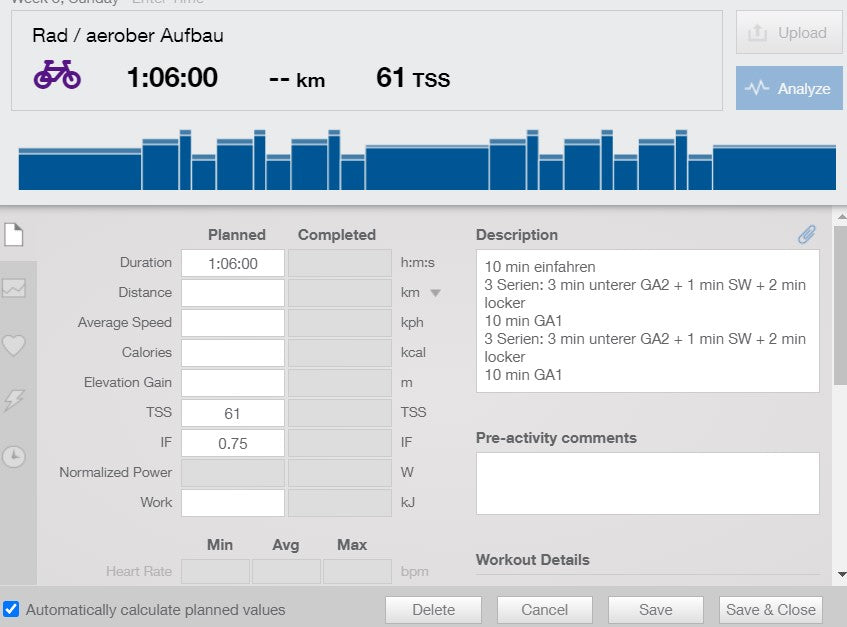
Task: Click inside the Duration field
Action: (232, 263)
